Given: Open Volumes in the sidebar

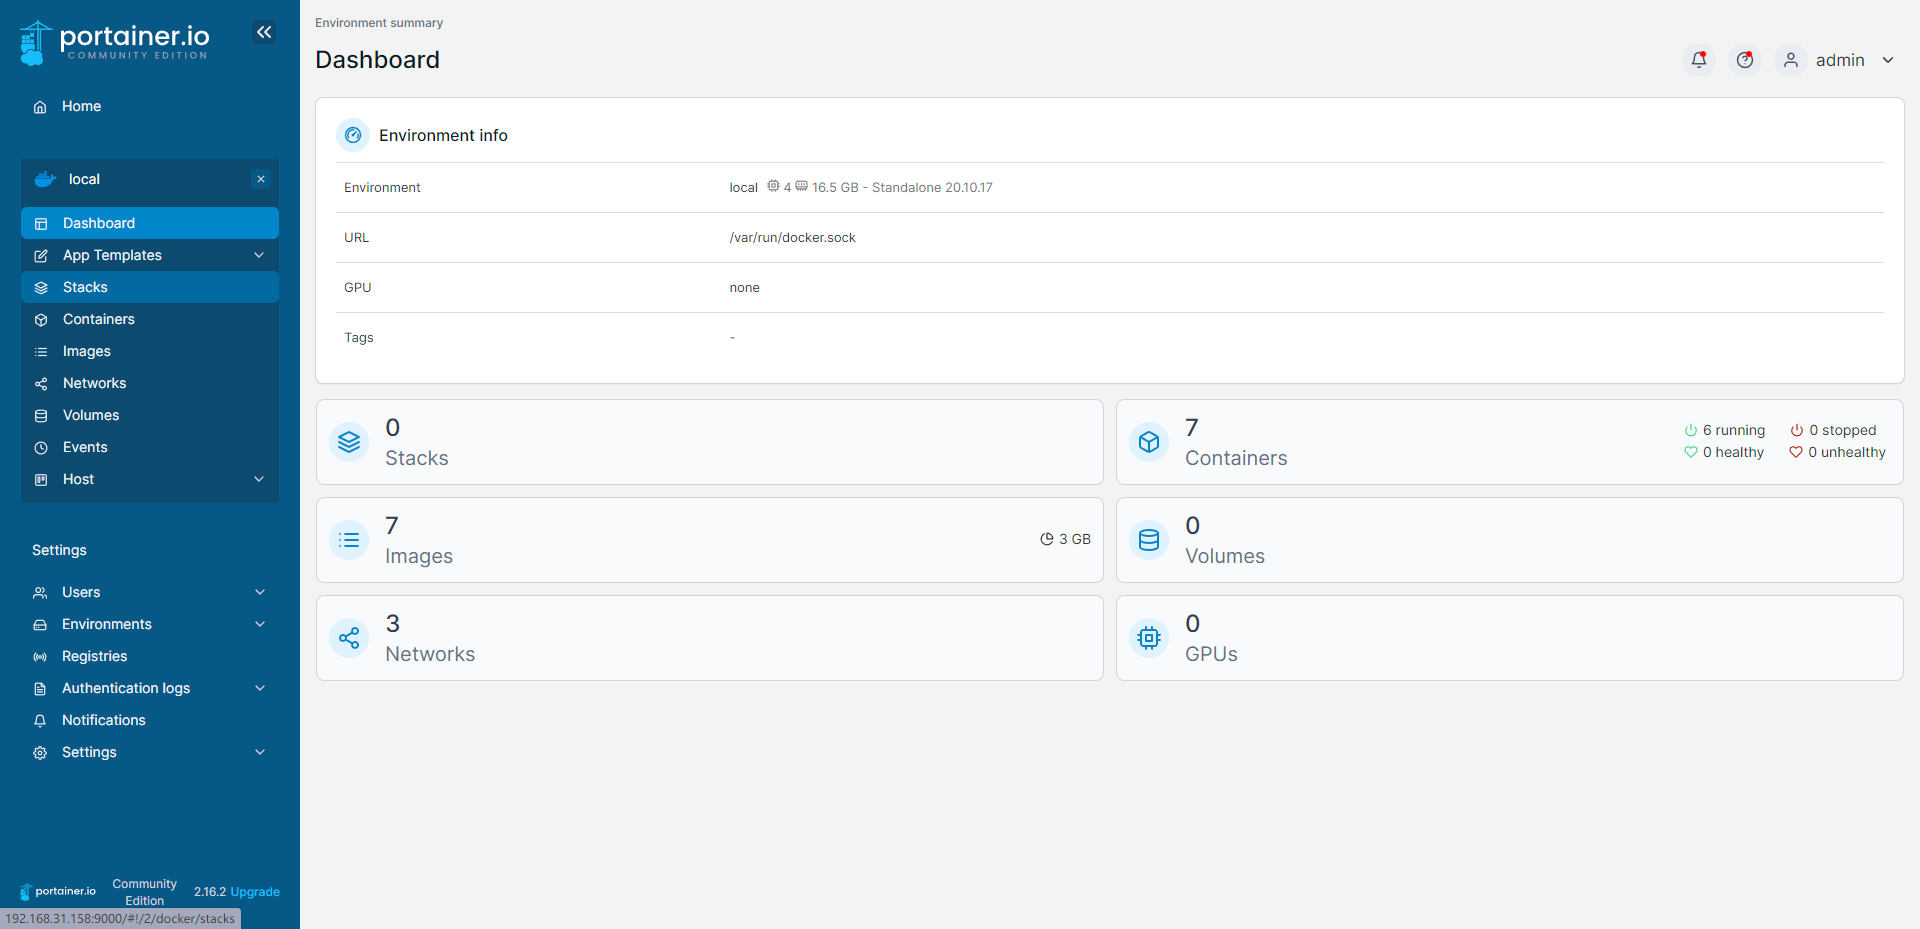Looking at the screenshot, I should click(150, 415).
